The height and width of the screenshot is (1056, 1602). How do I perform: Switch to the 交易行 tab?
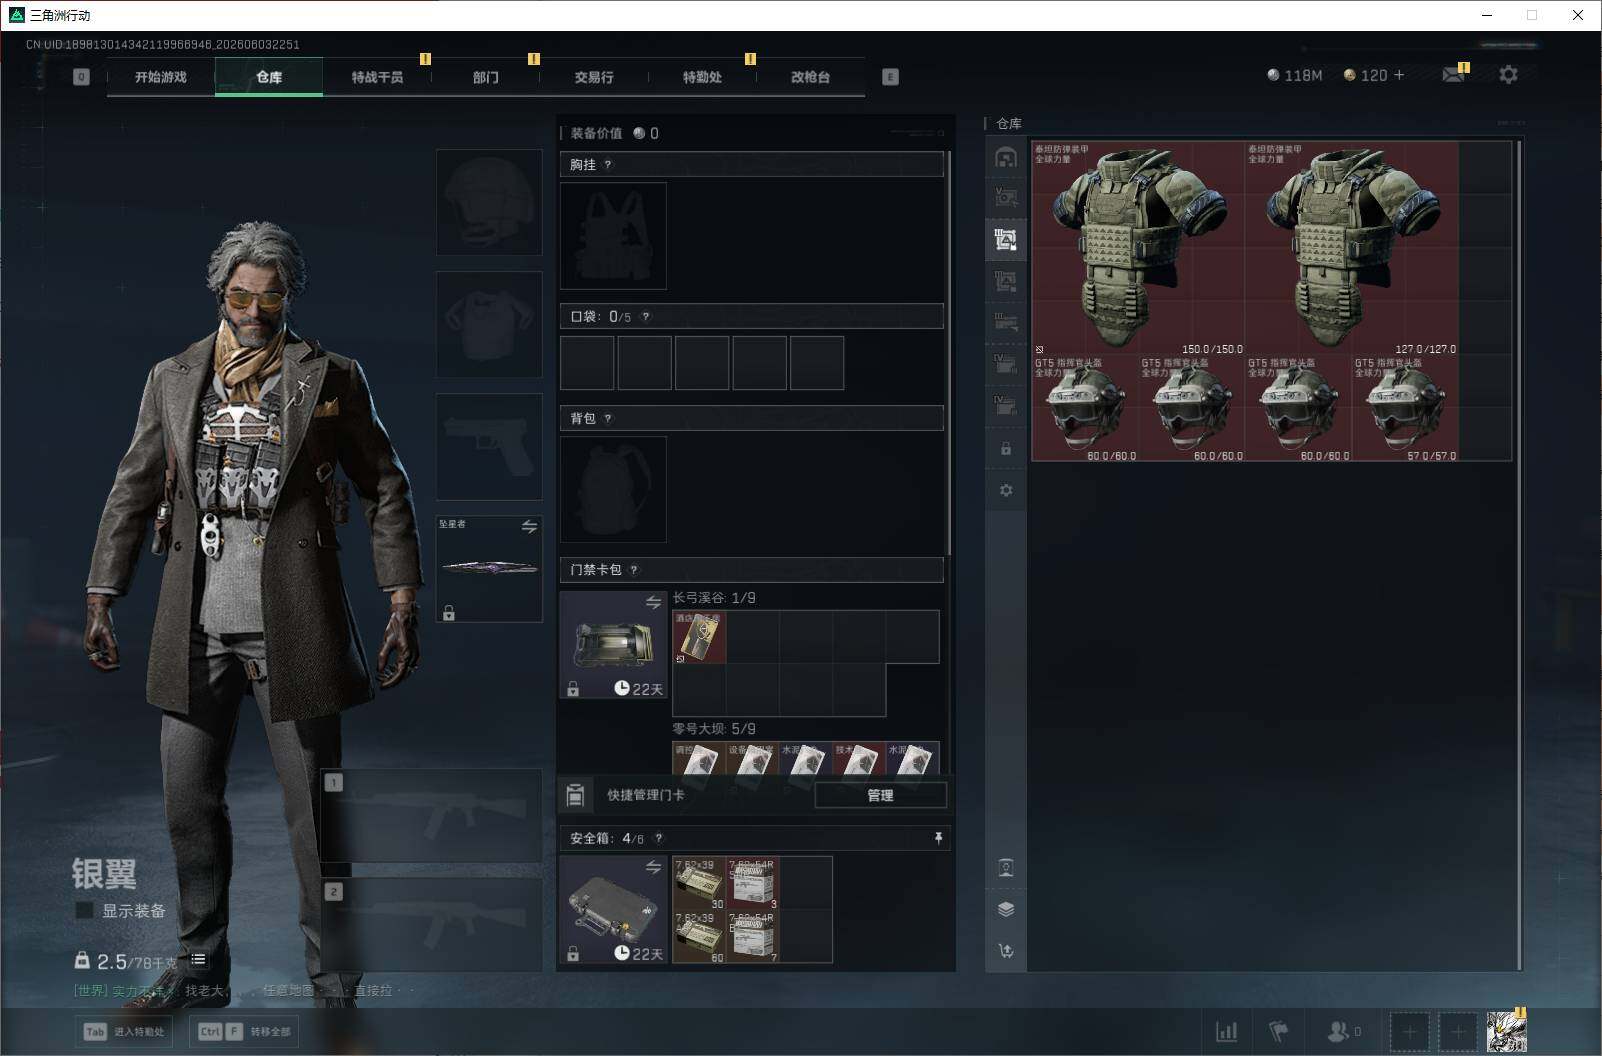click(594, 77)
